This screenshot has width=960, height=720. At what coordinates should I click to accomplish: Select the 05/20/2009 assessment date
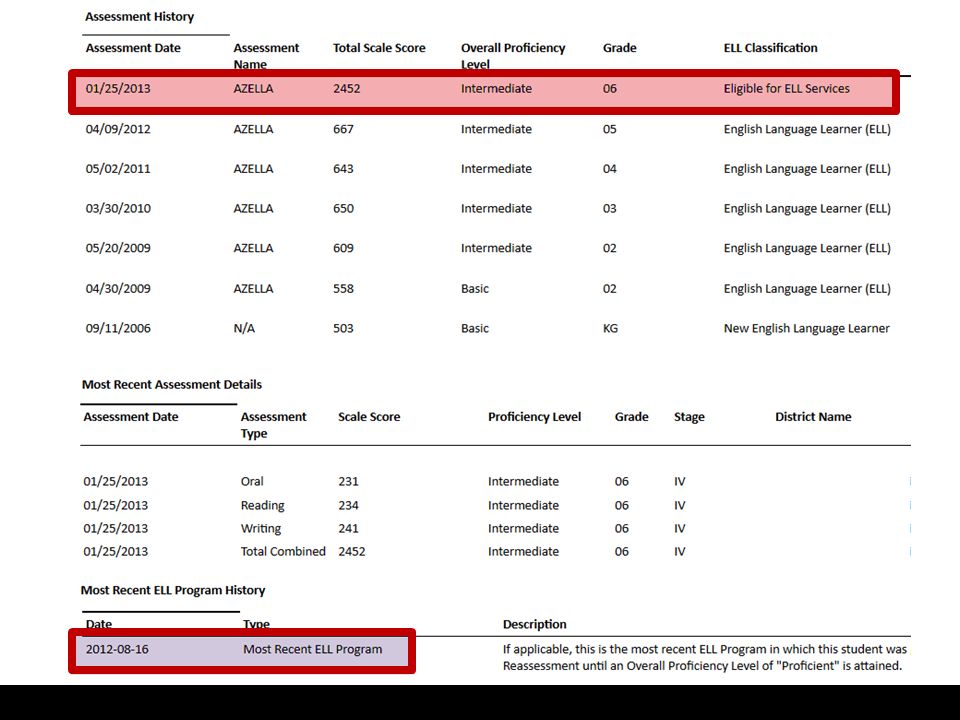pos(118,249)
